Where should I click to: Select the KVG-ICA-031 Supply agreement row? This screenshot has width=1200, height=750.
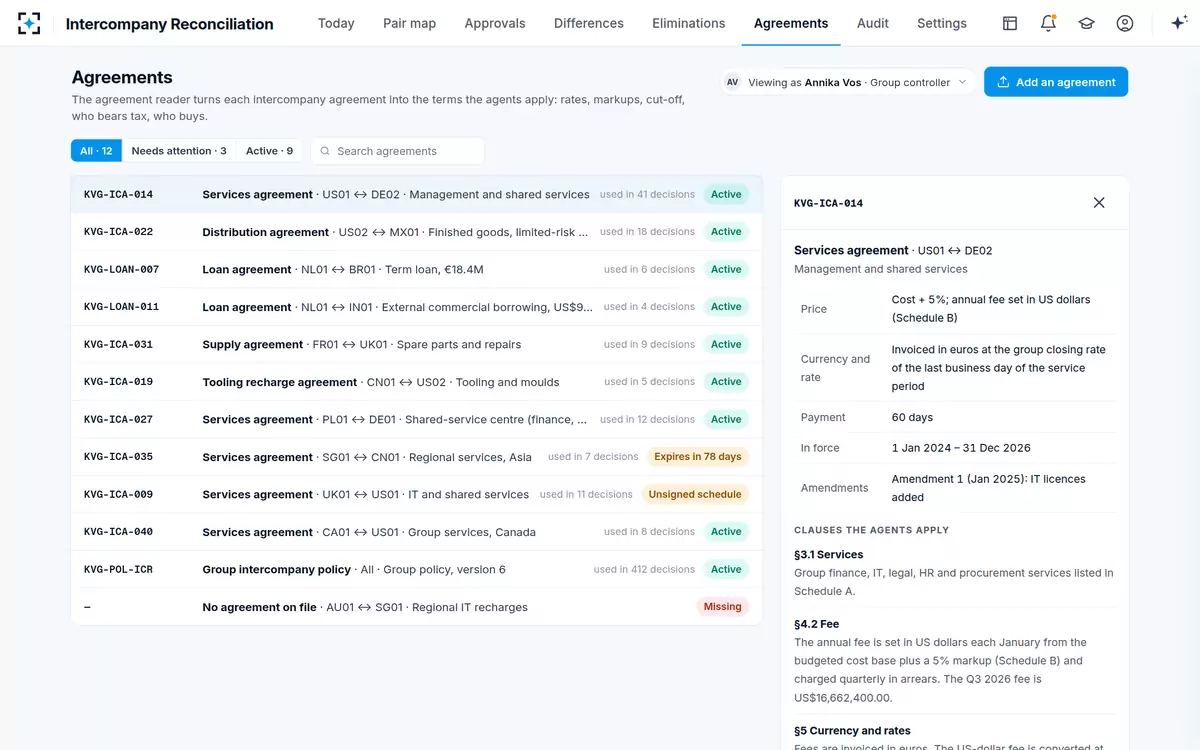pos(416,344)
